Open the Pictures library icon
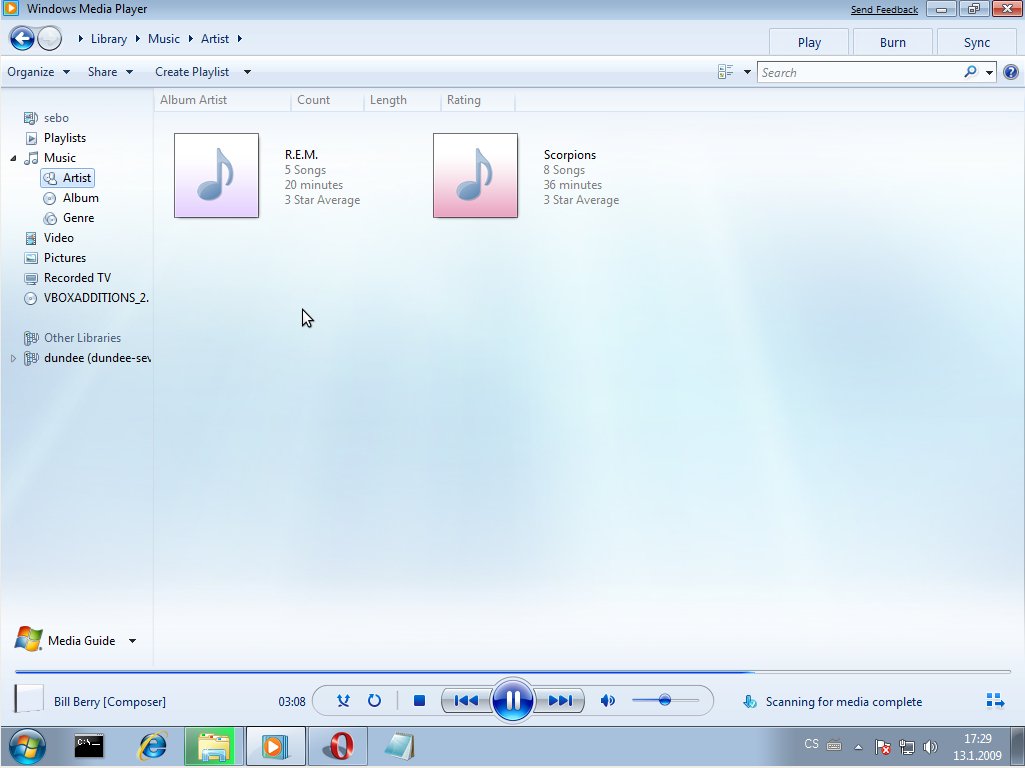Screen dimensions: 1025x768 tap(31, 258)
